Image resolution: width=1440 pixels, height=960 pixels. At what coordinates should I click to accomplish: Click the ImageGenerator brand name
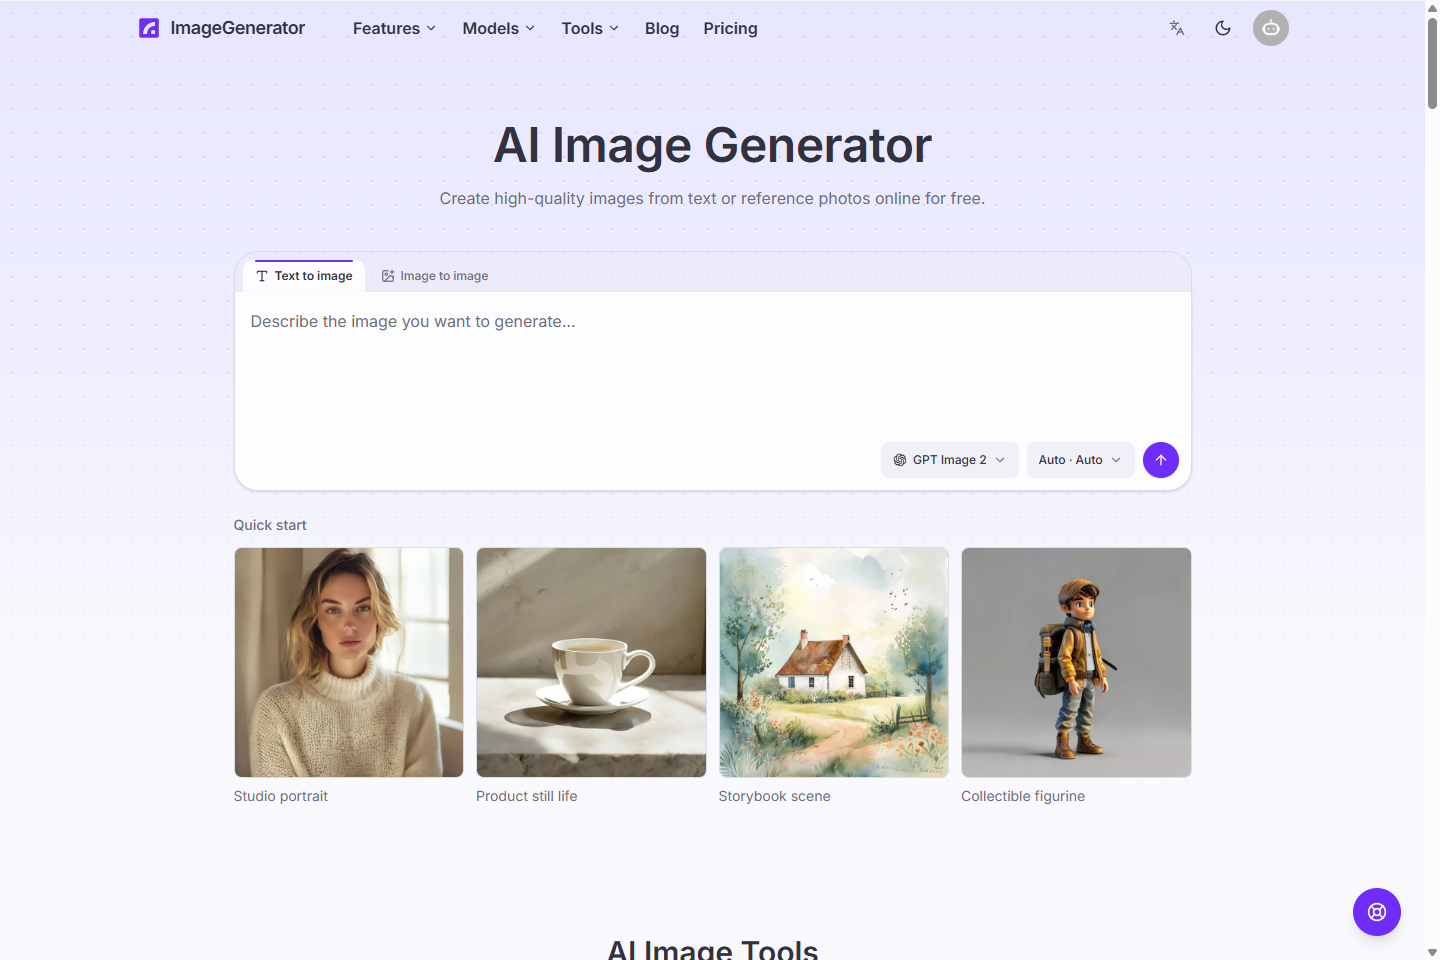238,28
